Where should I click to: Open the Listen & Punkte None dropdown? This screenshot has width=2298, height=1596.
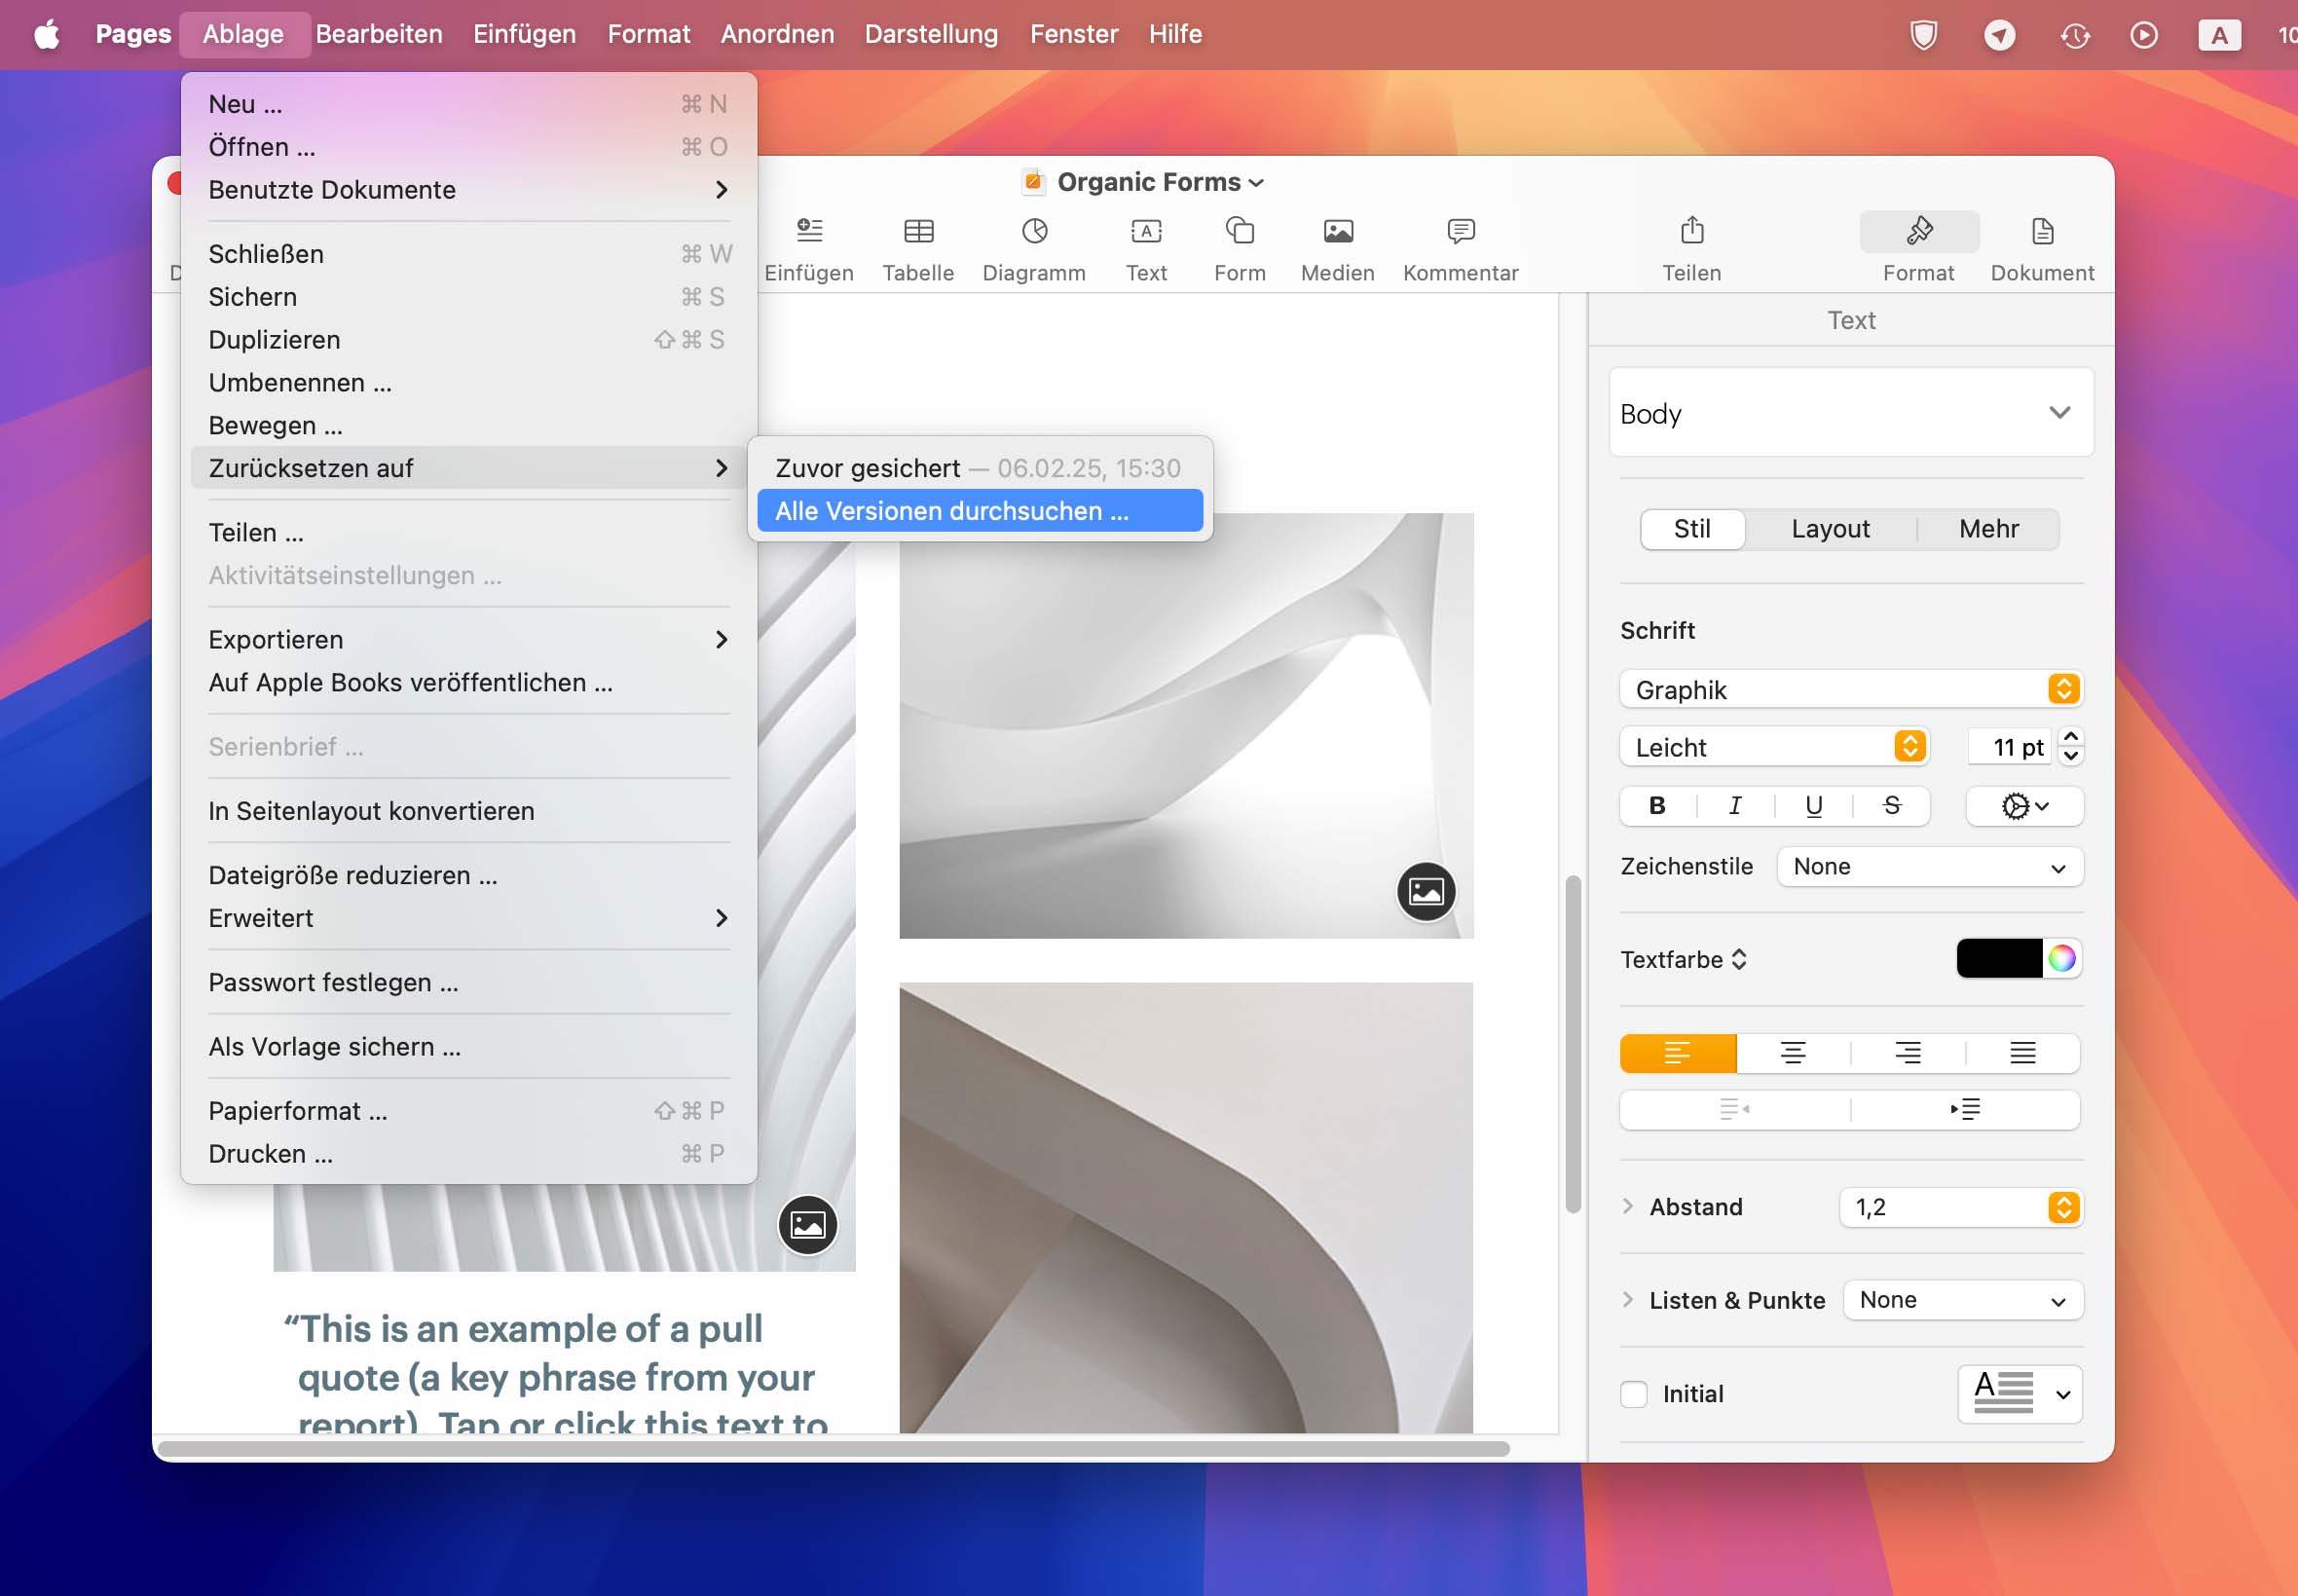click(x=1962, y=1300)
